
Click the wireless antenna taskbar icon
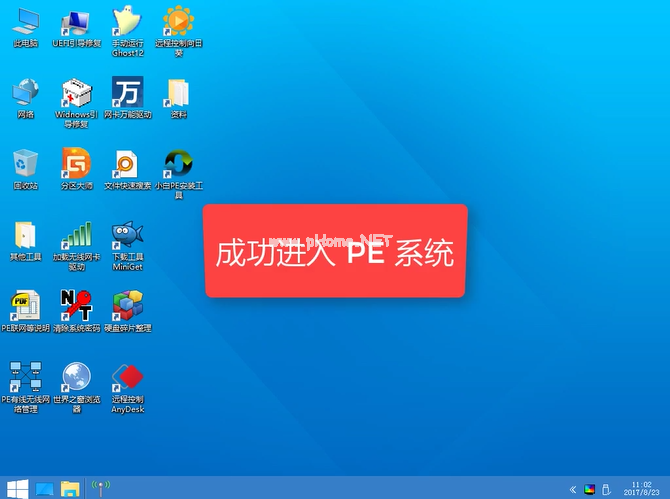click(x=101, y=488)
